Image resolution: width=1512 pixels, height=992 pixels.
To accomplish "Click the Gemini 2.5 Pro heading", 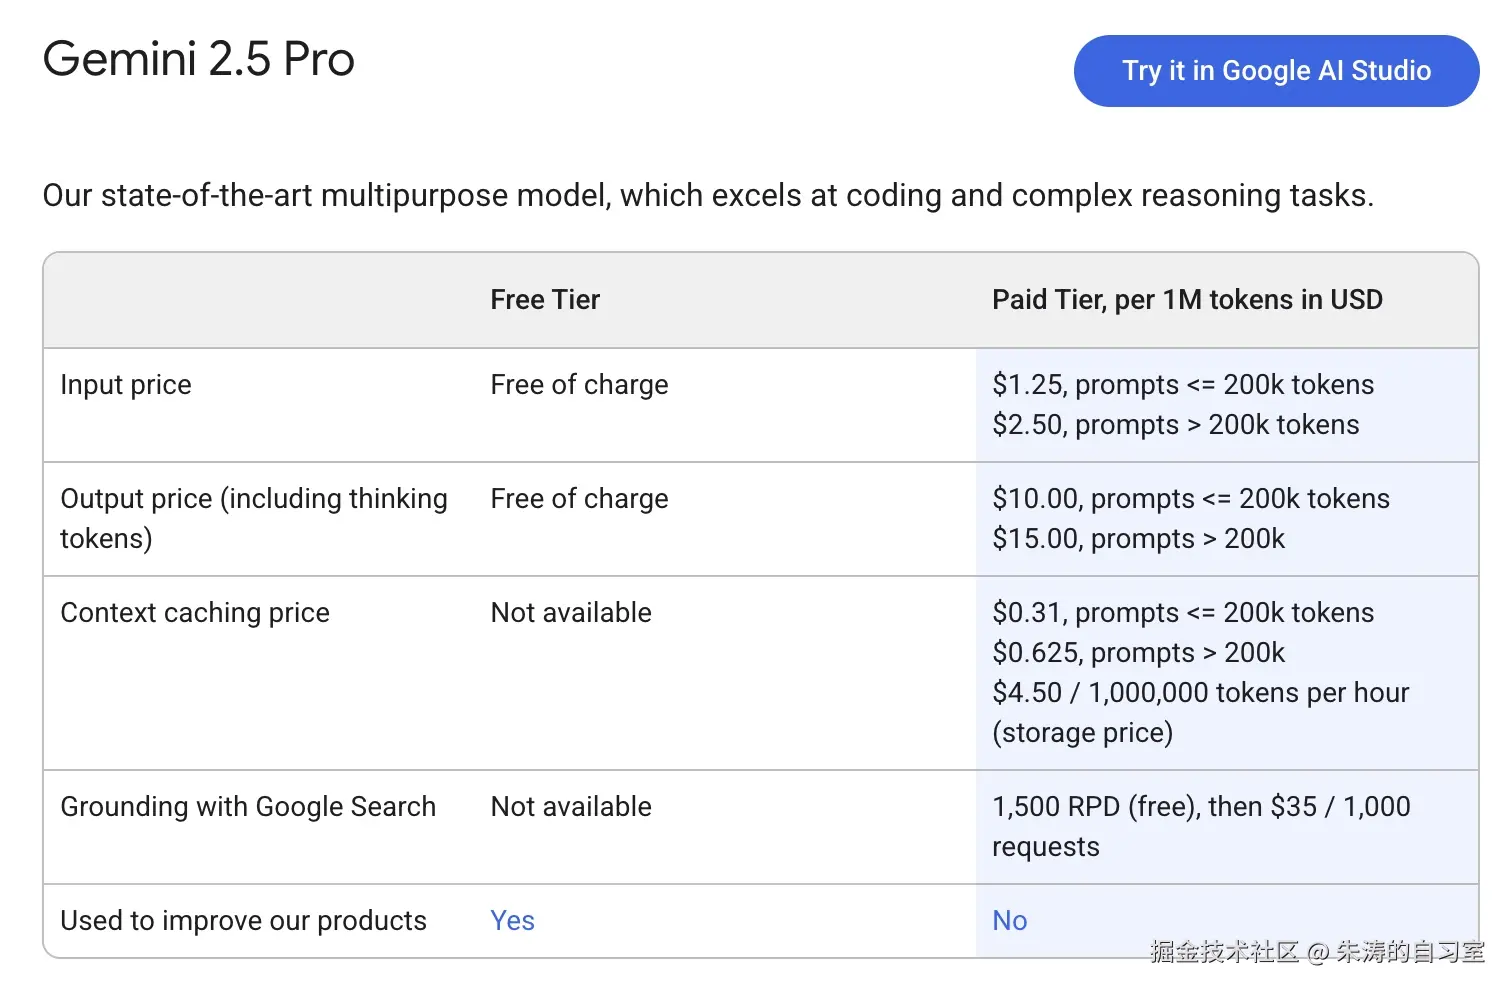I will tap(198, 59).
